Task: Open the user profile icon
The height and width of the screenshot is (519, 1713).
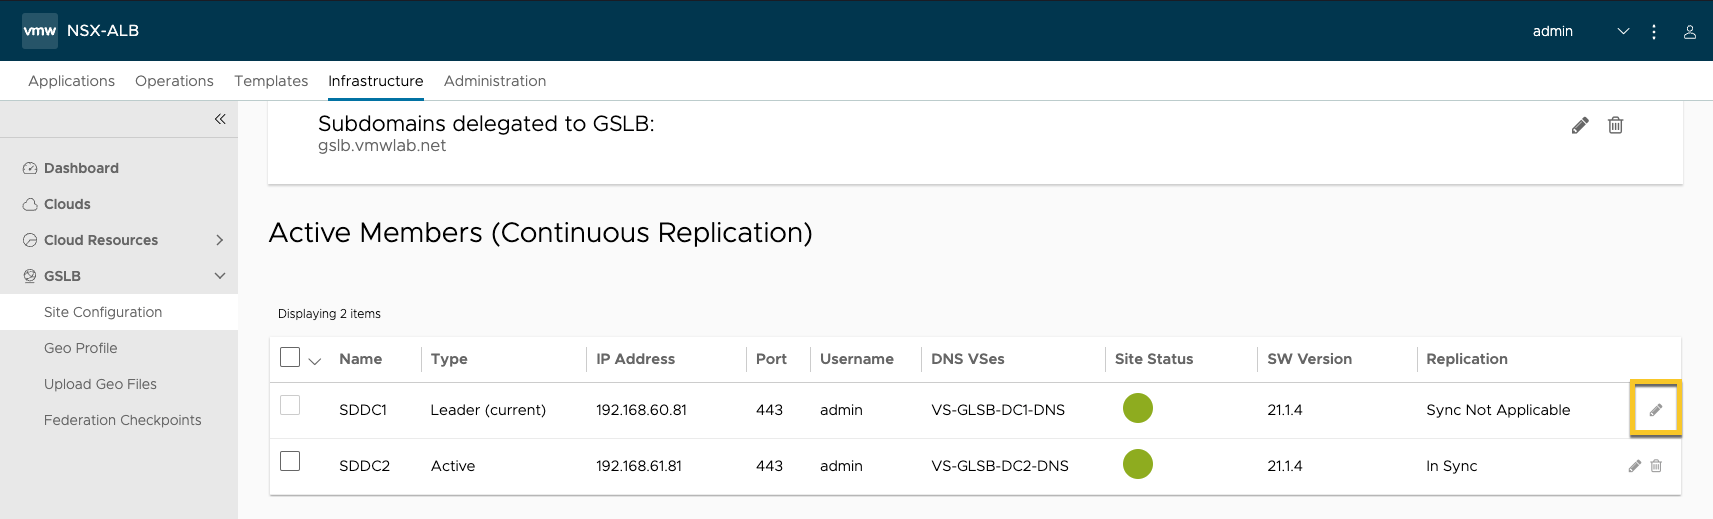Action: click(x=1690, y=32)
